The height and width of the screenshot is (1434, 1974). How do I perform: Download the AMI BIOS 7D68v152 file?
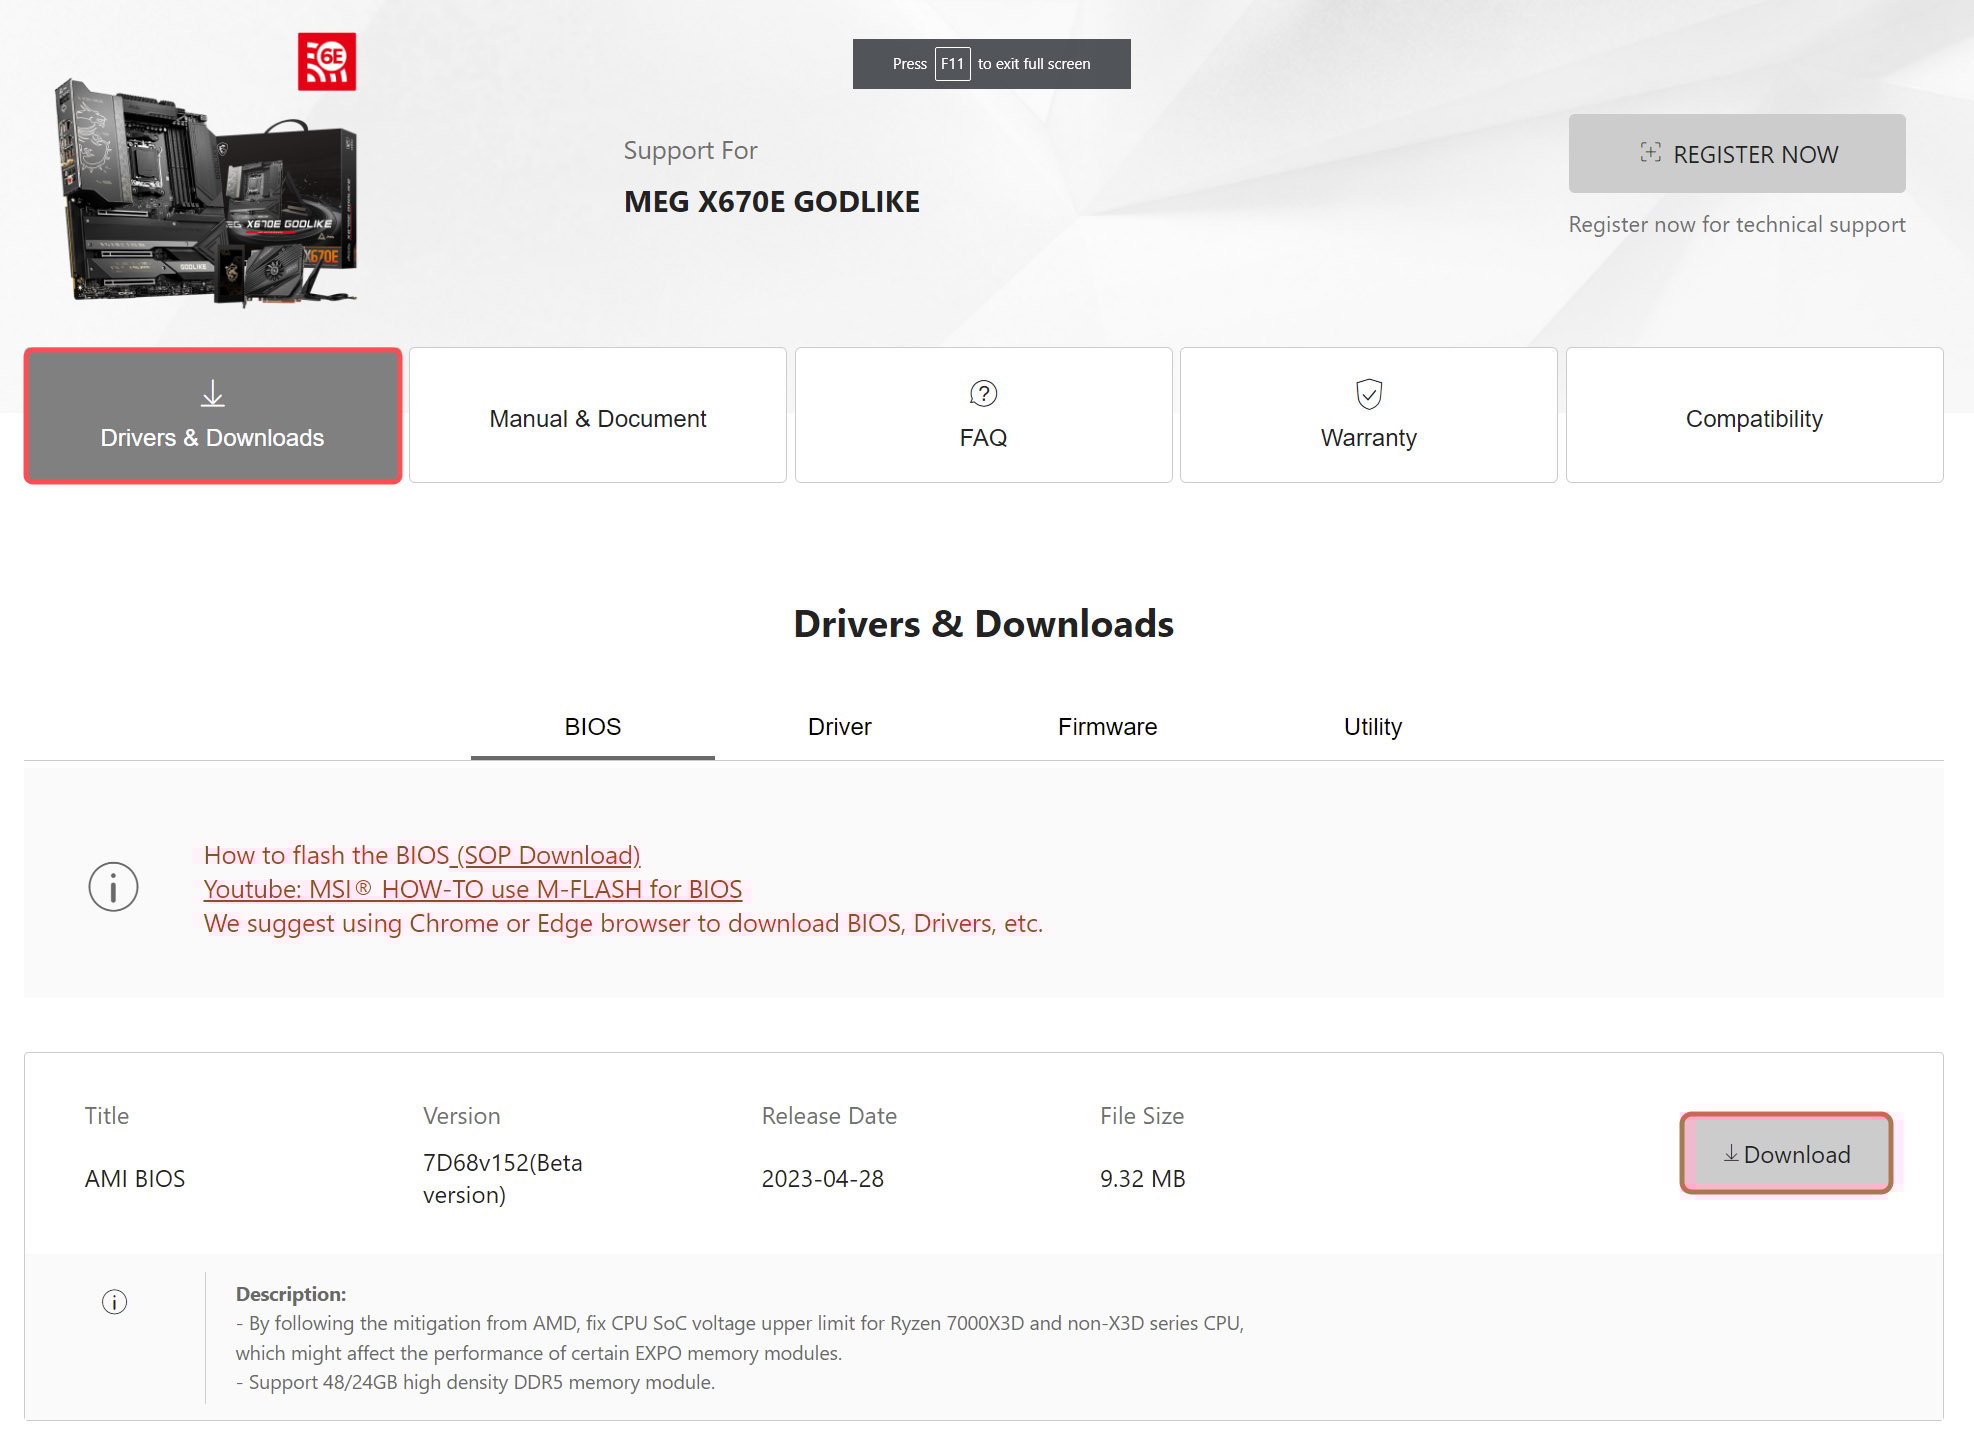point(1787,1153)
